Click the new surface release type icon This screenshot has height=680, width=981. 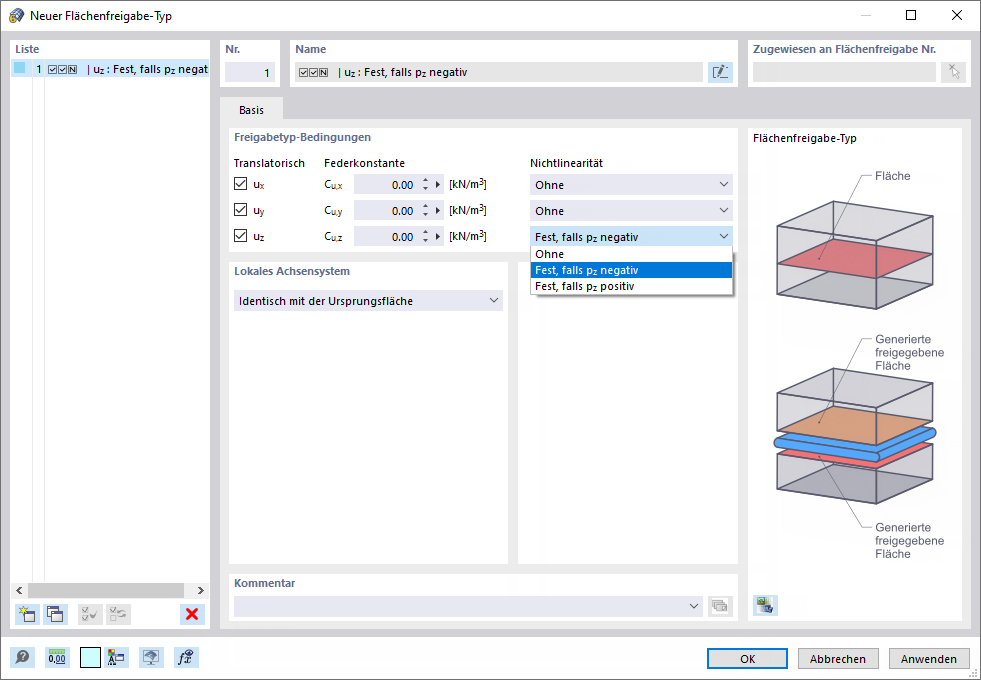[27, 614]
